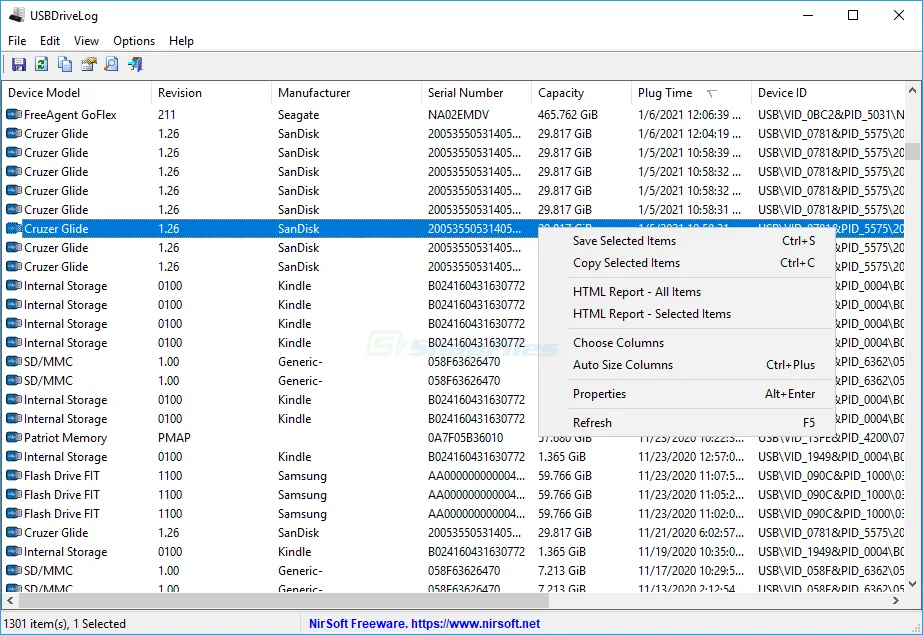Screen dimensions: 923x635
Task: Click serial number NA02EMDV
Action: (x=459, y=115)
